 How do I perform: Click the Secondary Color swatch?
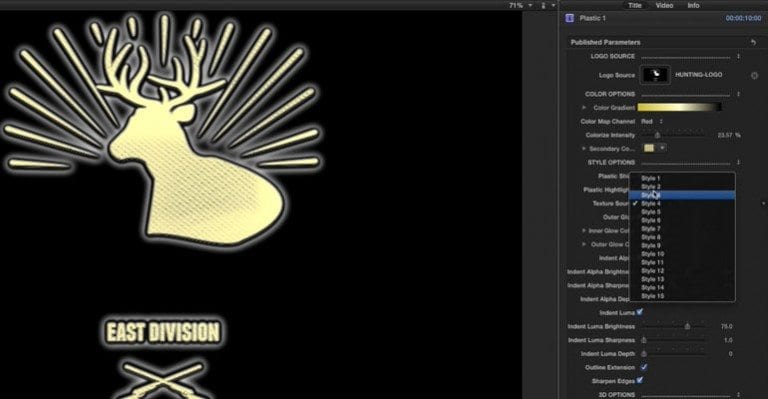(649, 148)
